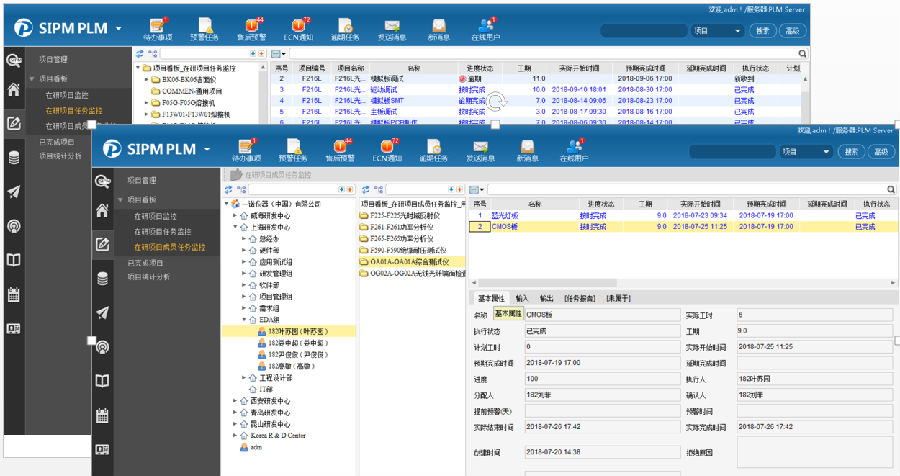The image size is (900, 476).
Task: Switch to the 输入 tab in details panel
Action: [x=522, y=298]
